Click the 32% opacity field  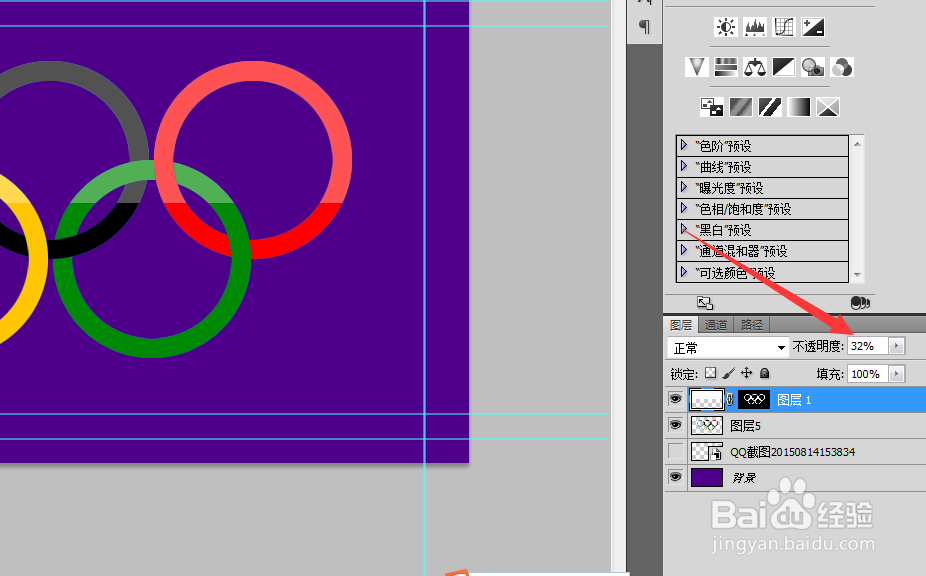(868, 346)
